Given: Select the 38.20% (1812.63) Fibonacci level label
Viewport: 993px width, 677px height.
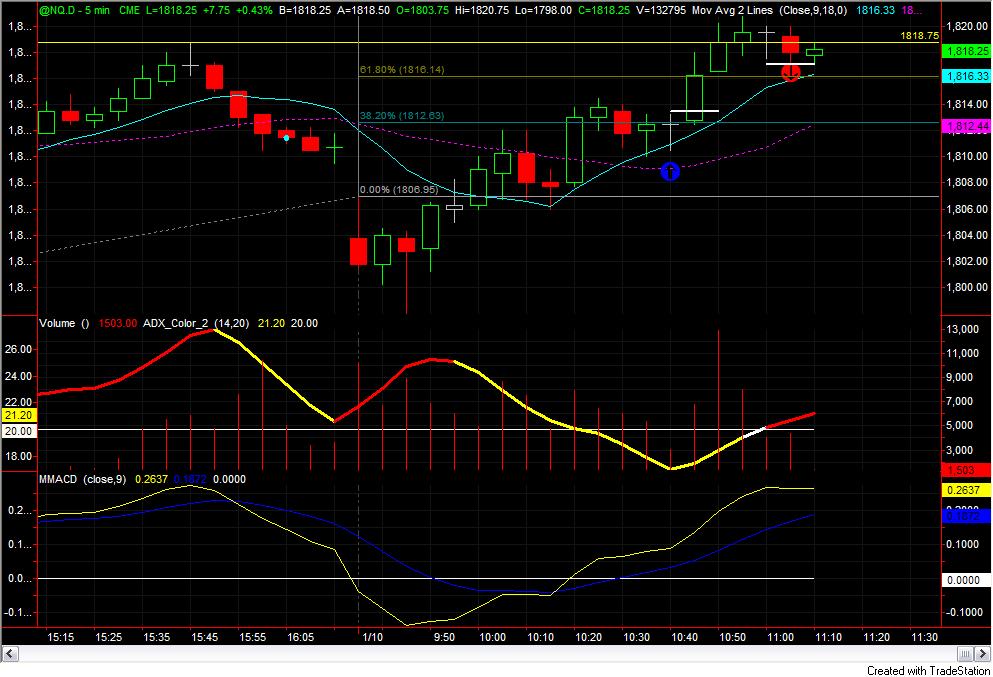Looking at the screenshot, I should pyautogui.click(x=401, y=116).
